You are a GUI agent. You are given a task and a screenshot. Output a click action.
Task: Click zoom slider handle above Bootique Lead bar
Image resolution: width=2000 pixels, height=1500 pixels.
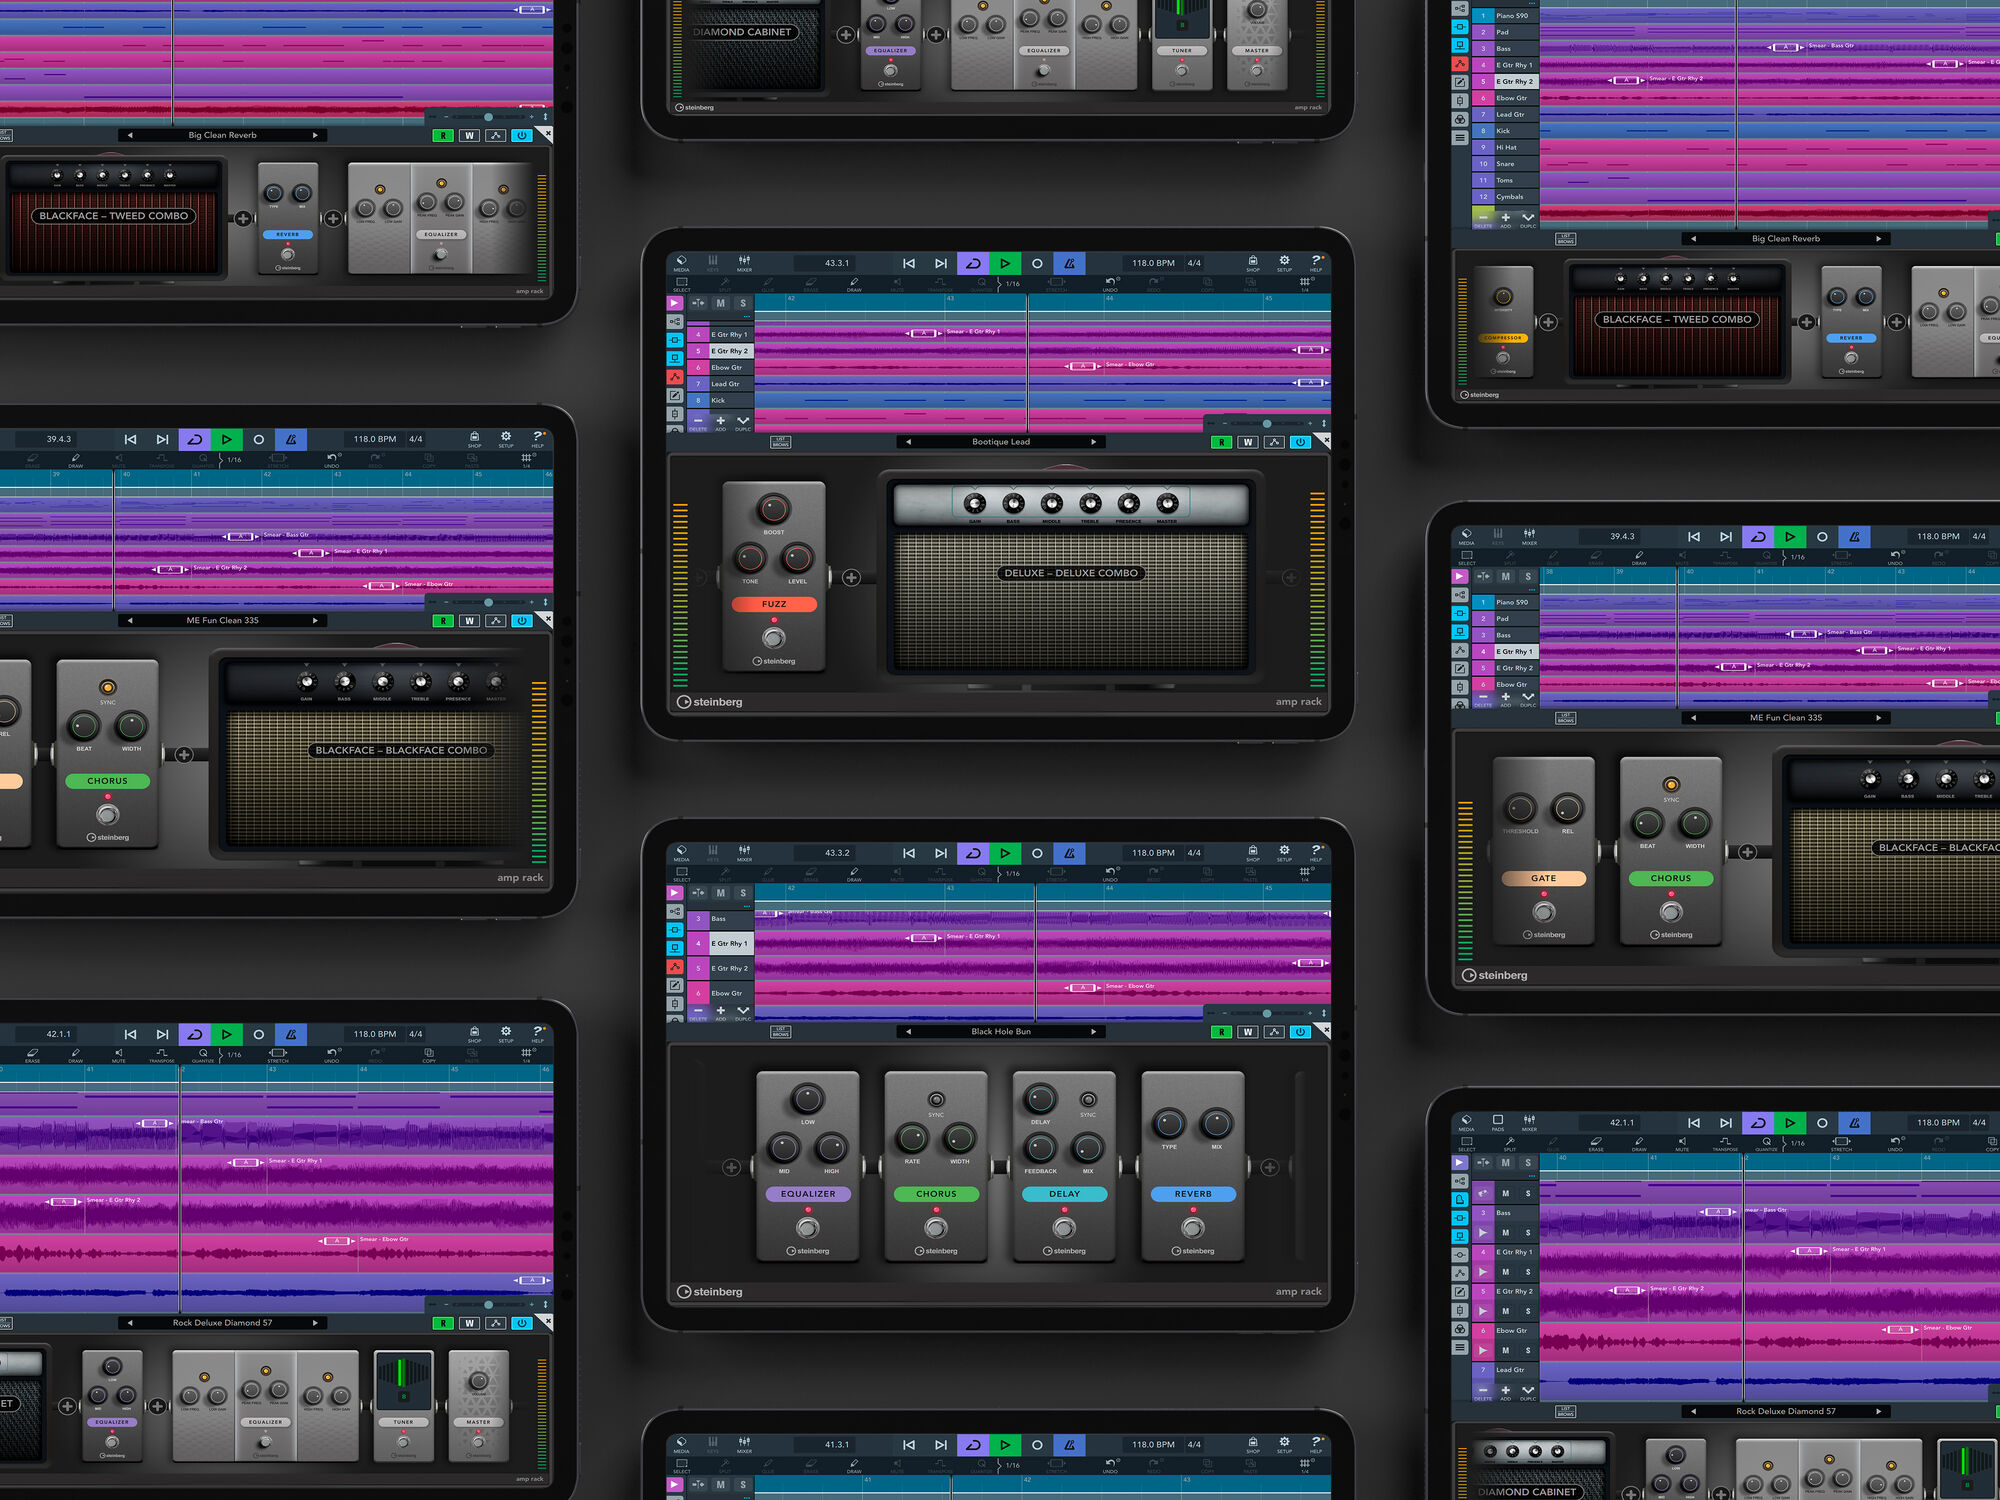(x=1267, y=424)
